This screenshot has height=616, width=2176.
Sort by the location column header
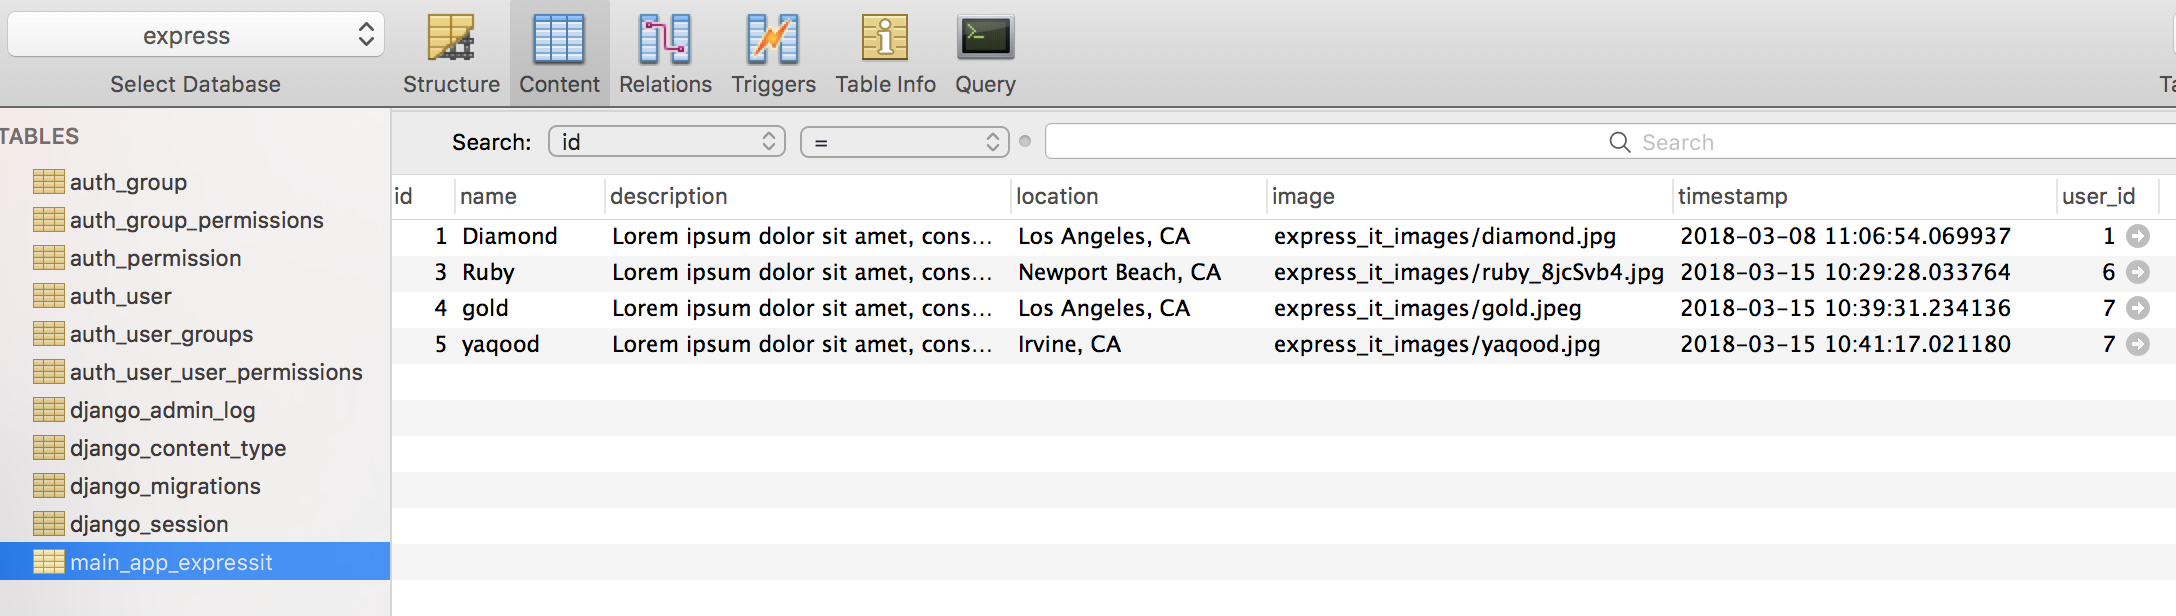pyautogui.click(x=1138, y=196)
